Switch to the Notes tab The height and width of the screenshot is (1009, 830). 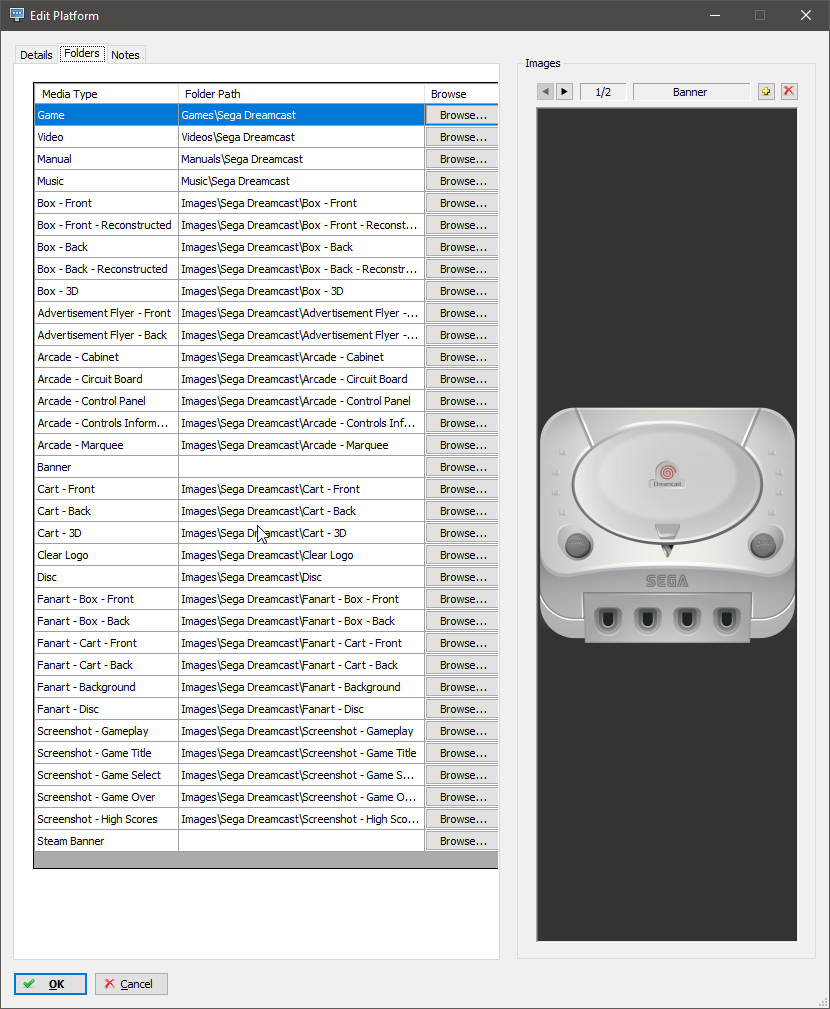coord(125,55)
